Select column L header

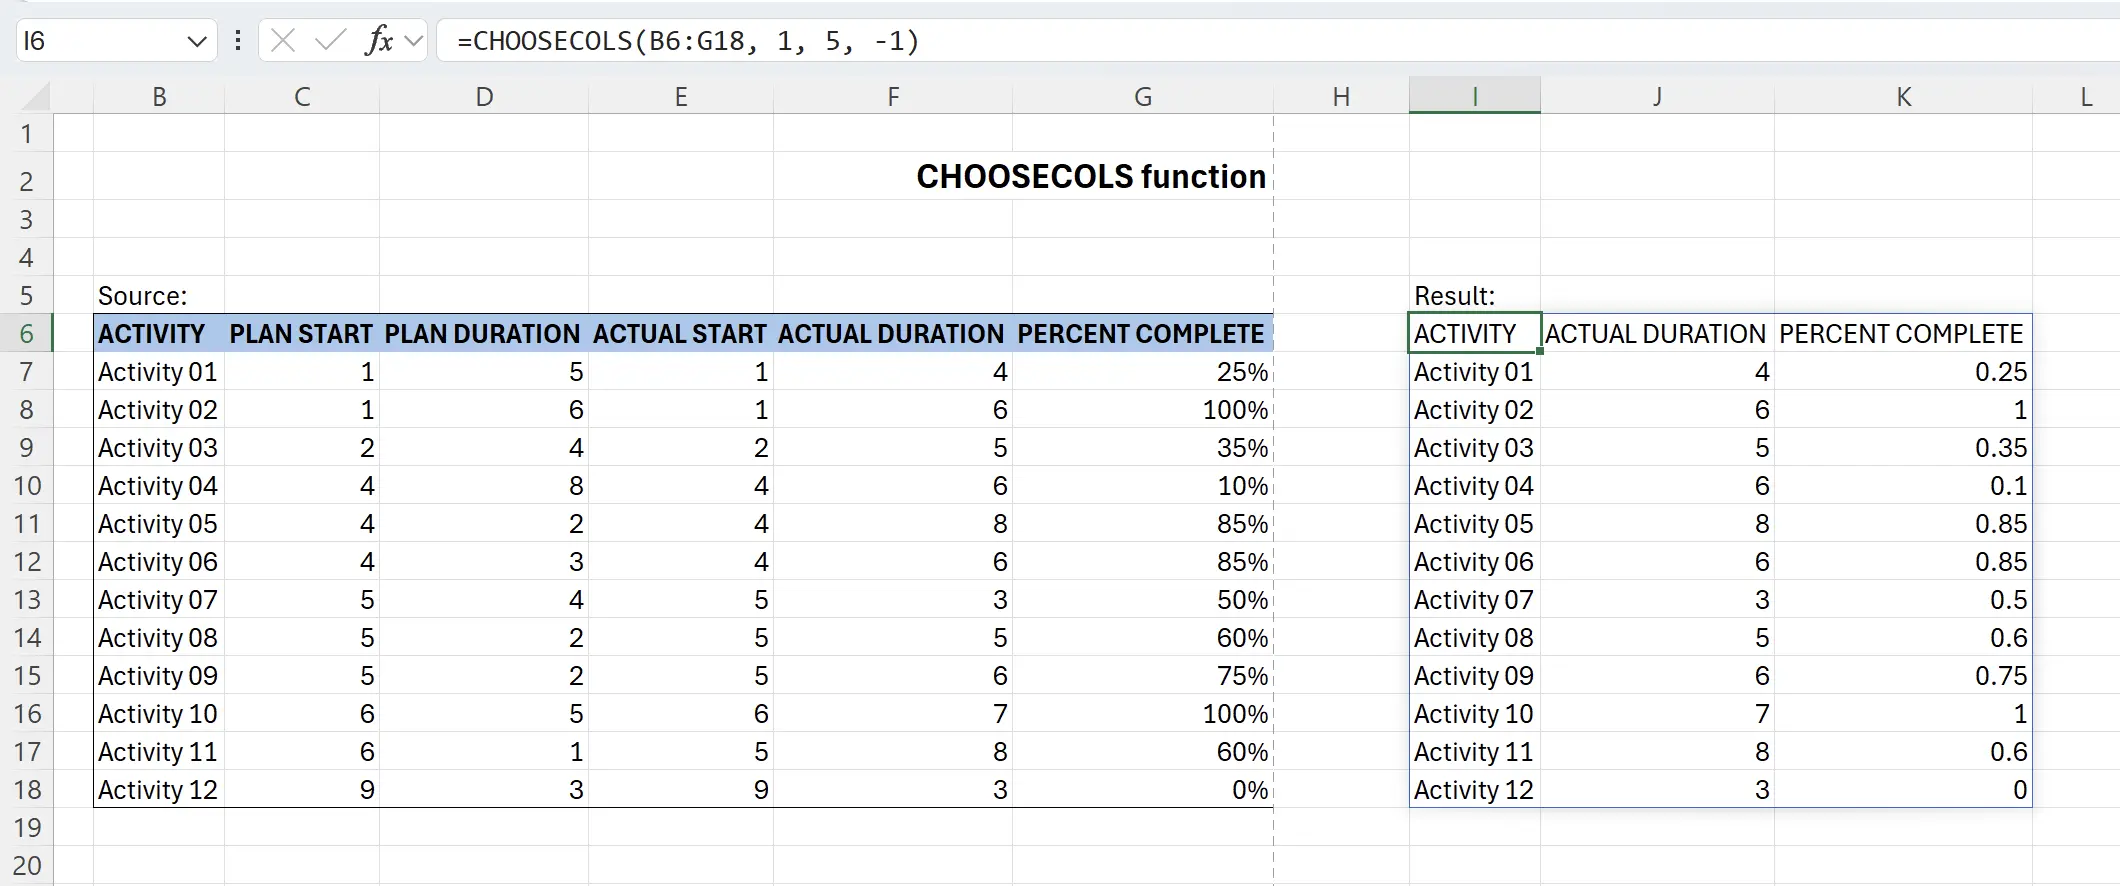tap(2077, 97)
